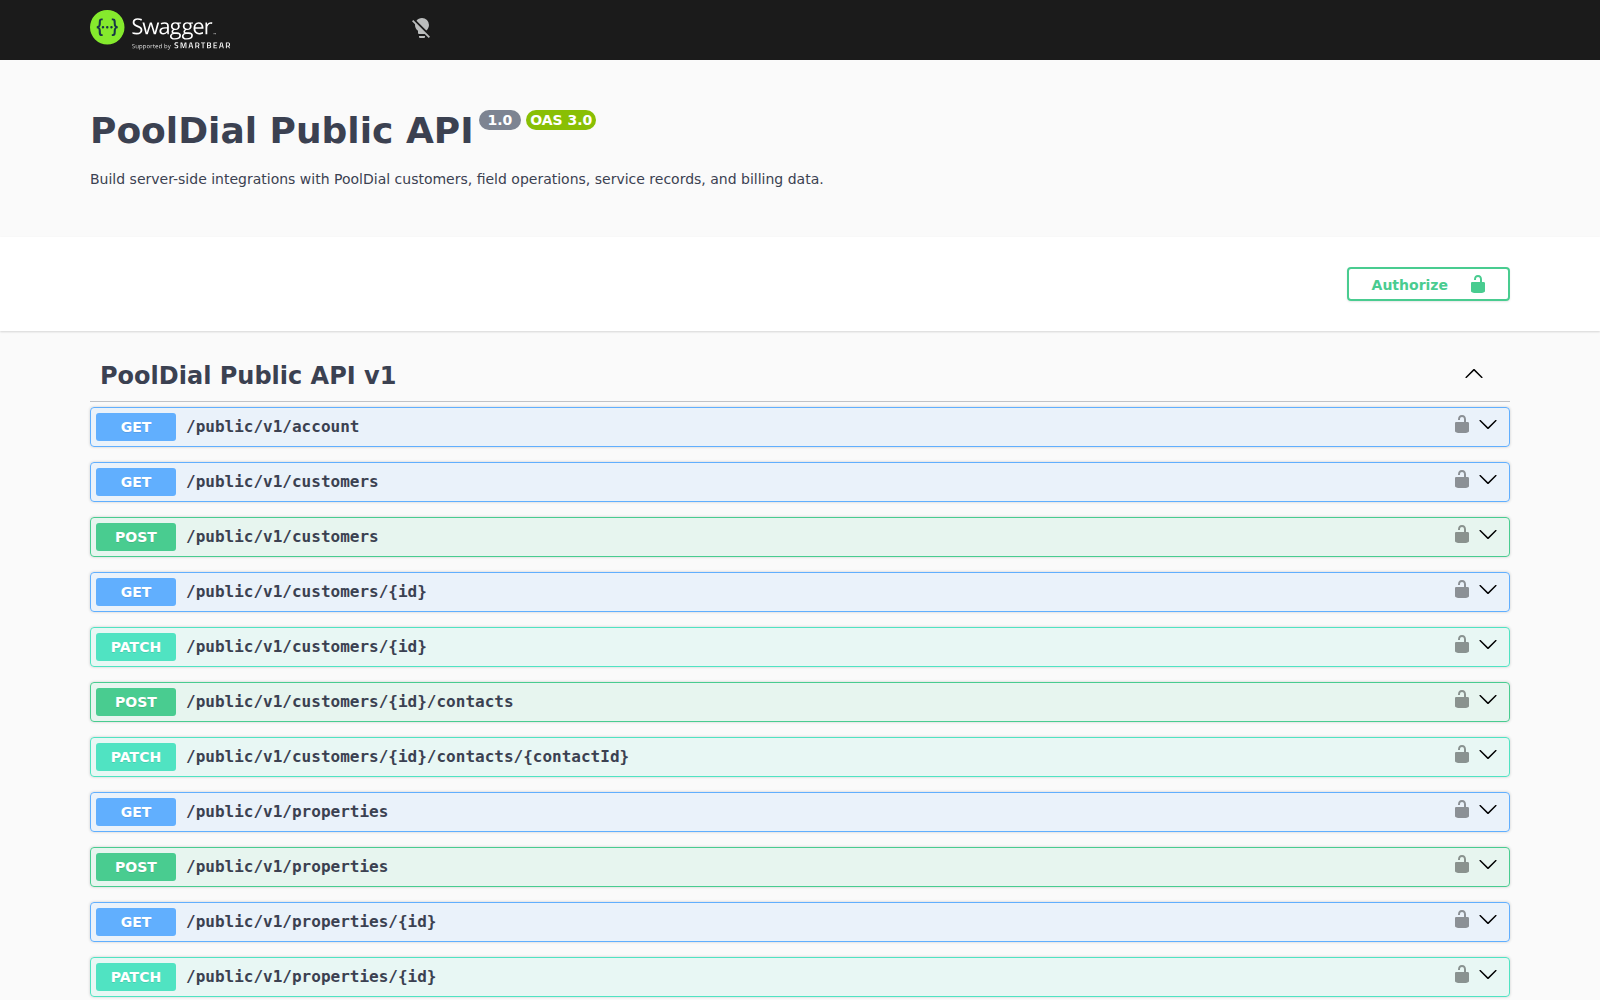Click the lock icon on POST /public/v1/customers

1462,534
